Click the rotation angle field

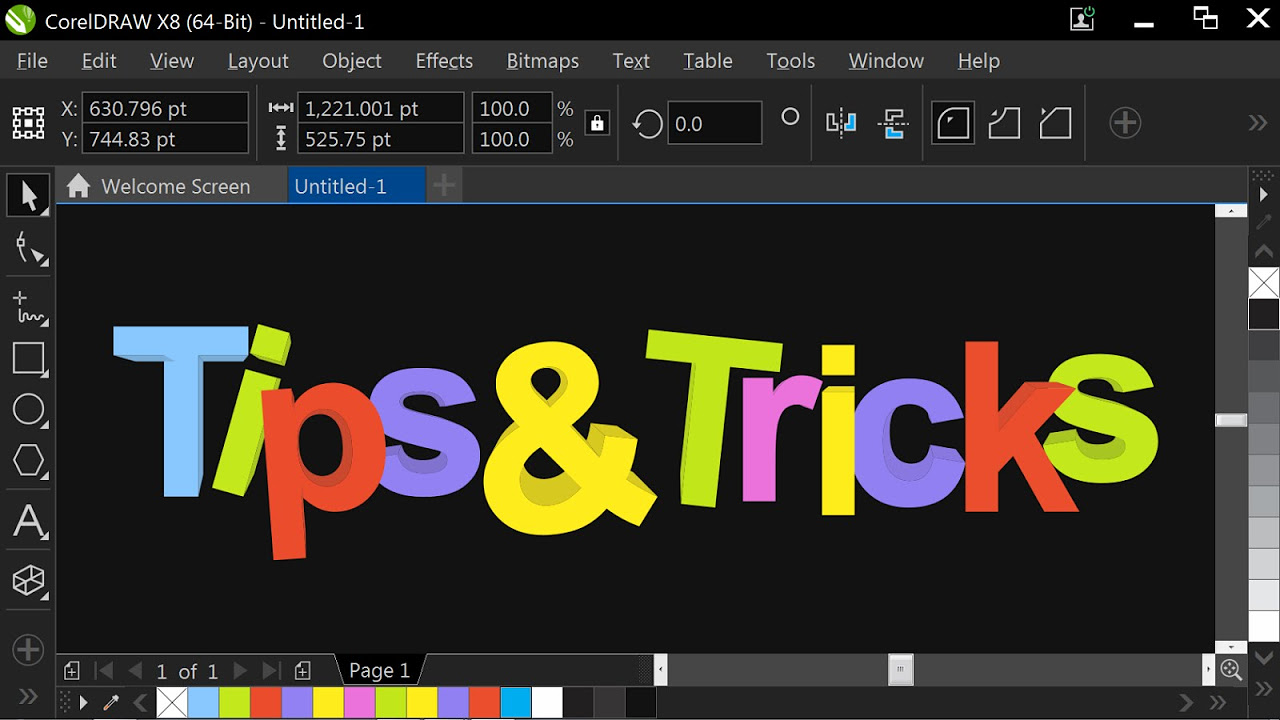(x=714, y=124)
